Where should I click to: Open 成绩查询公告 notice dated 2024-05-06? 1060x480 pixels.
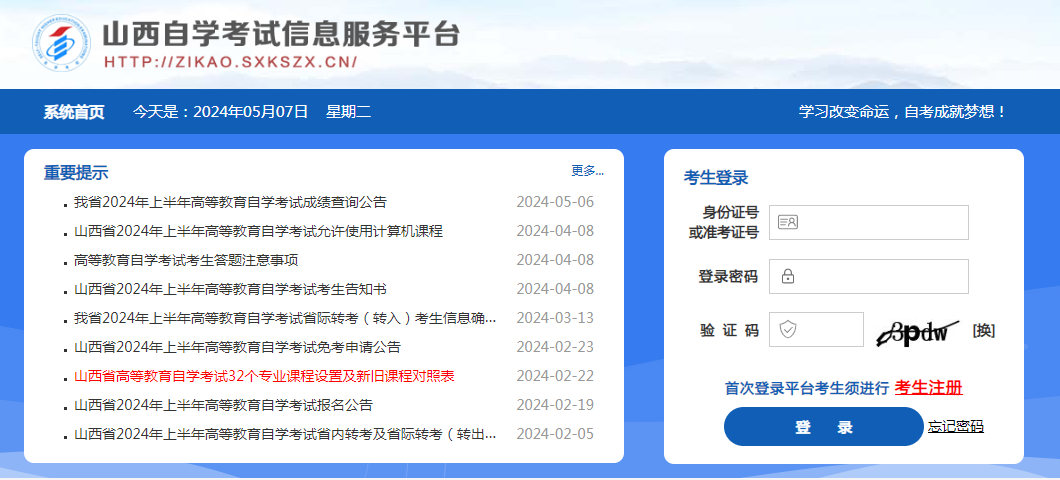point(230,202)
